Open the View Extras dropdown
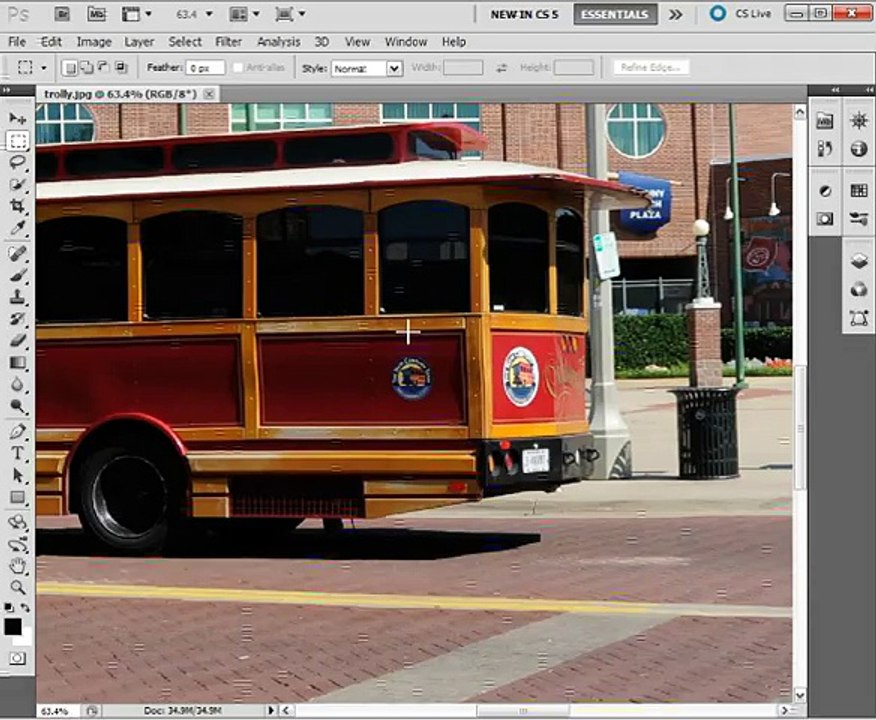The height and width of the screenshot is (720, 876). [136, 15]
